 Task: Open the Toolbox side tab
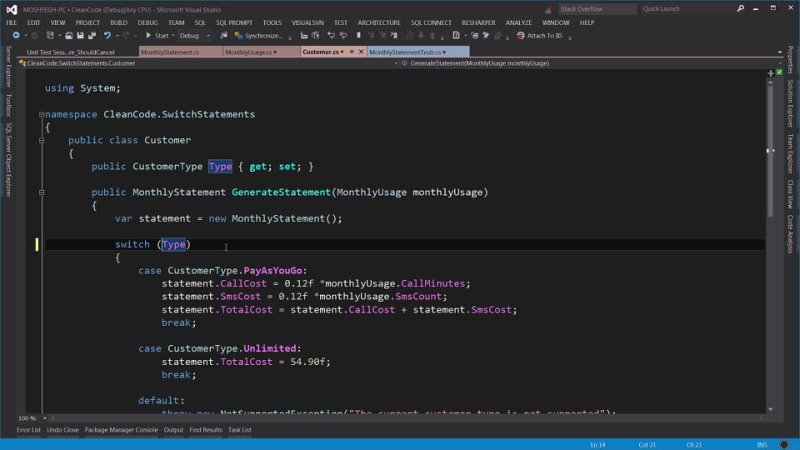point(9,105)
